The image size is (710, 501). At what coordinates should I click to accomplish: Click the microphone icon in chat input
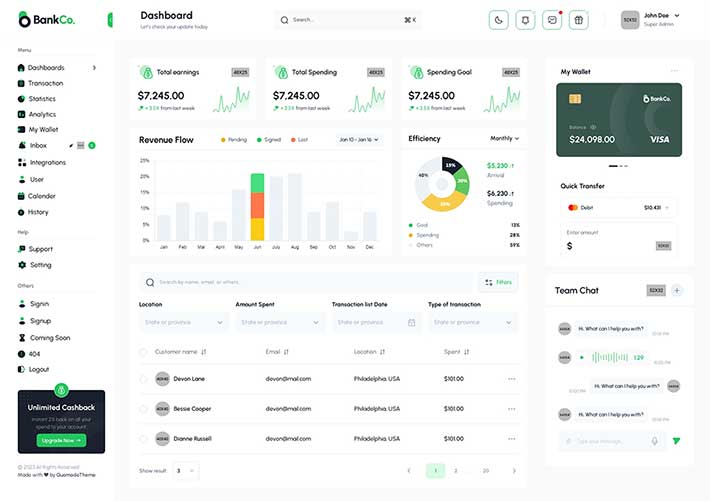coord(655,440)
